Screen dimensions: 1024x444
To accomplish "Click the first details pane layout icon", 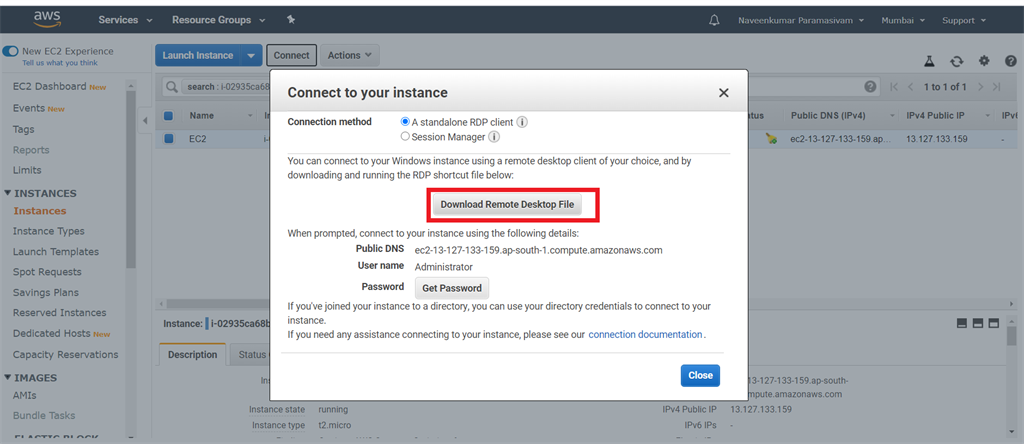I will pyautogui.click(x=961, y=323).
